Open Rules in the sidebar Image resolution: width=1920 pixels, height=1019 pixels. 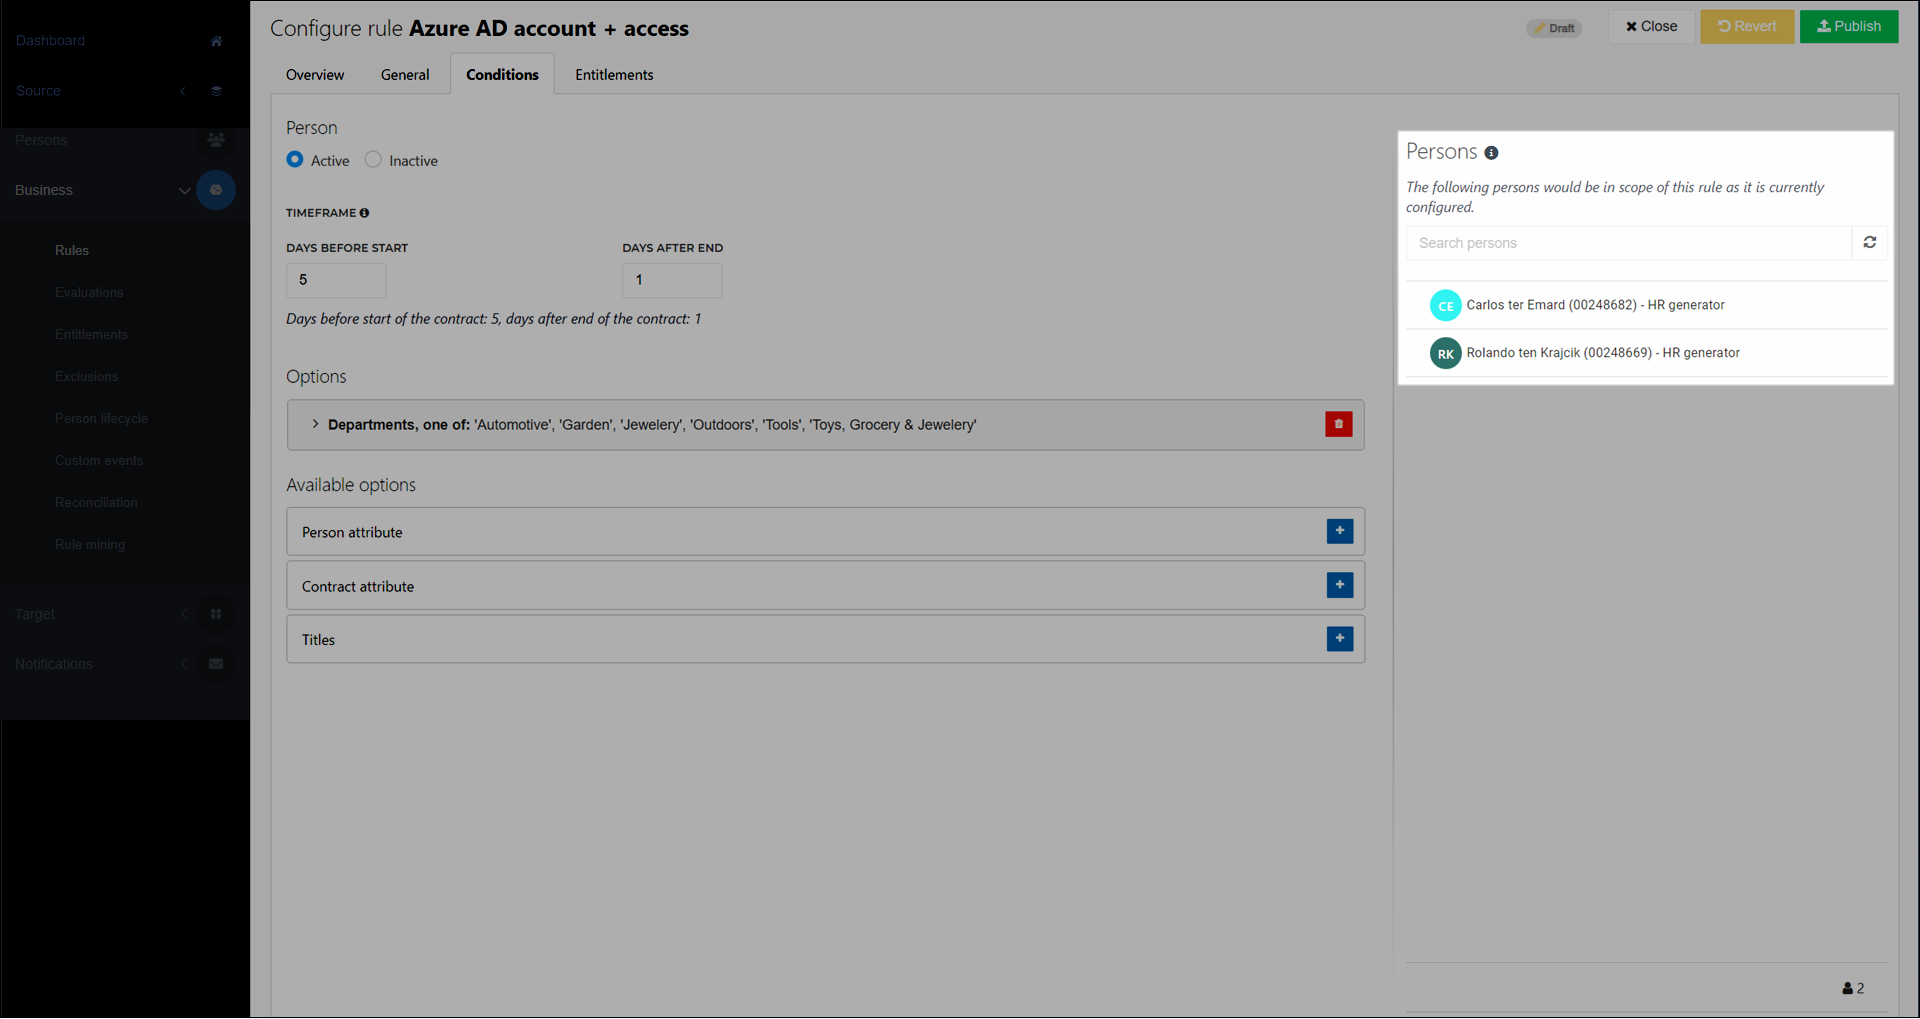72,250
